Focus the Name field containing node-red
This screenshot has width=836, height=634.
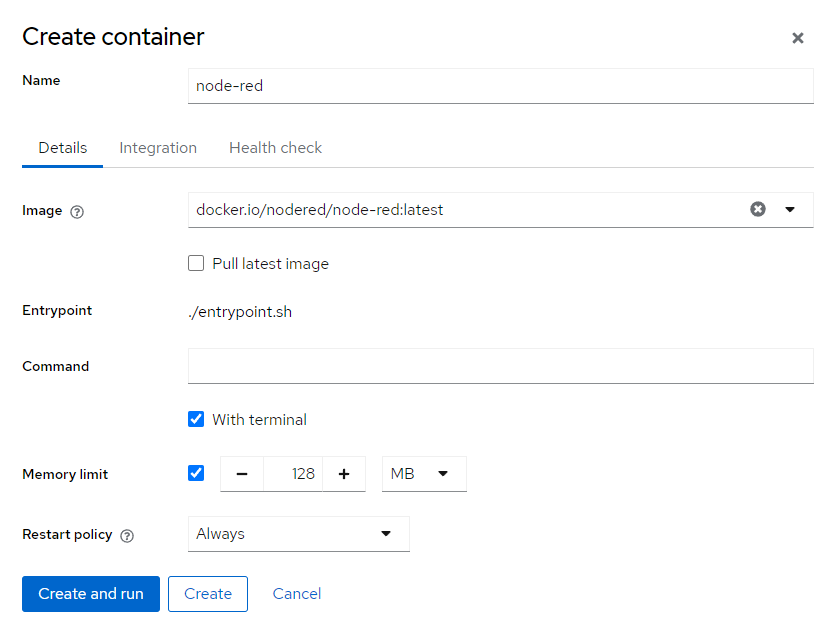point(500,86)
